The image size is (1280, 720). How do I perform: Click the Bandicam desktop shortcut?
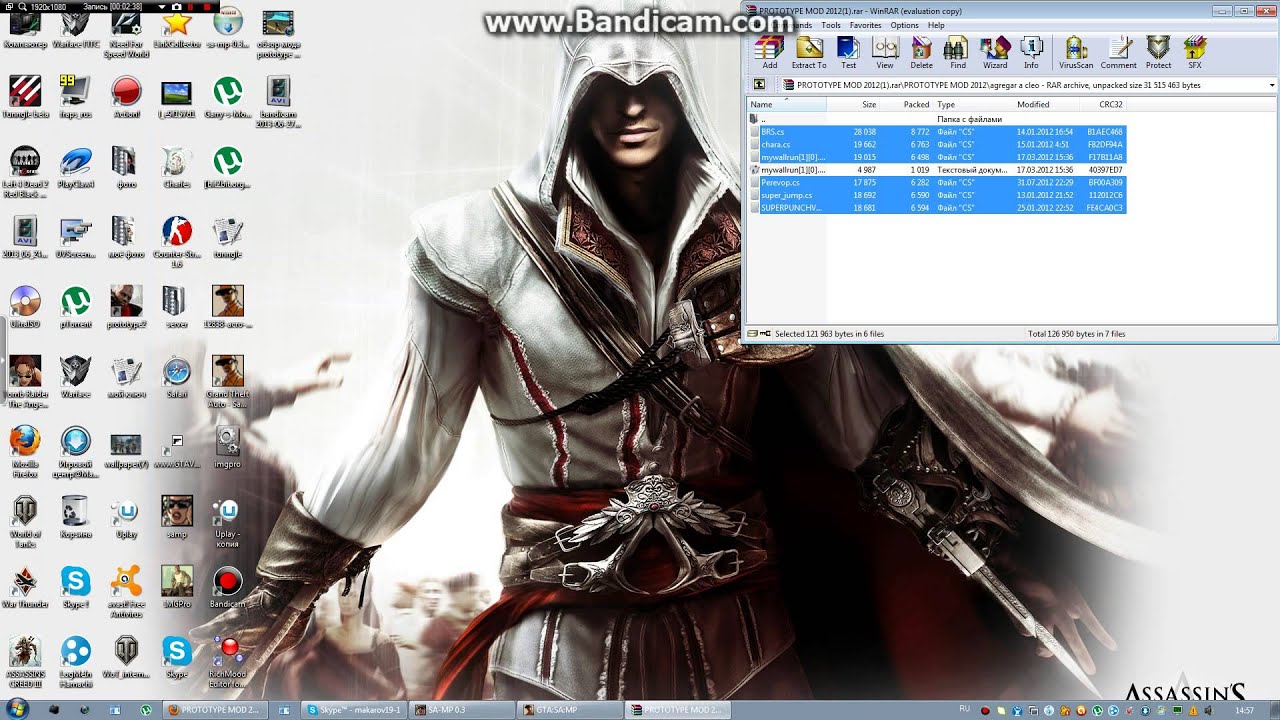coord(228,587)
